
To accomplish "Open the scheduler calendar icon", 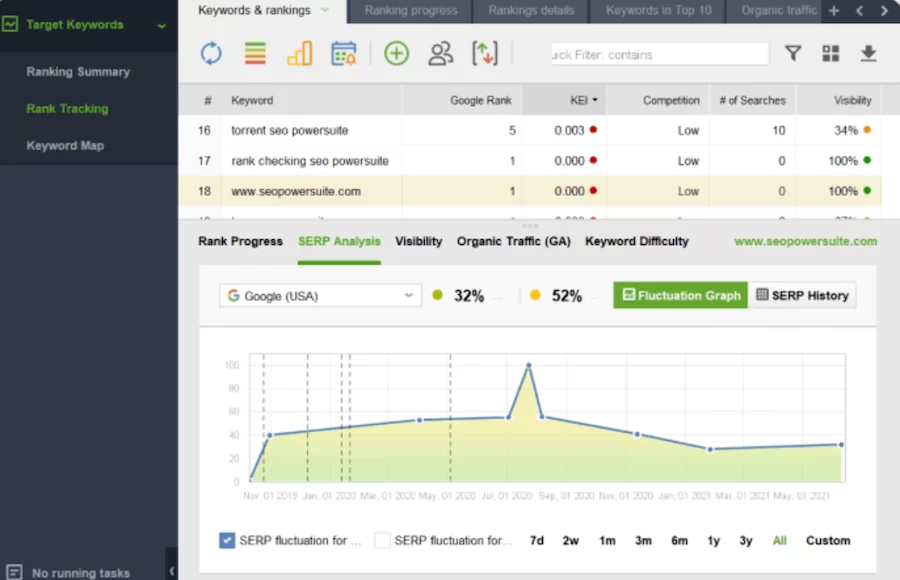I will (x=344, y=53).
